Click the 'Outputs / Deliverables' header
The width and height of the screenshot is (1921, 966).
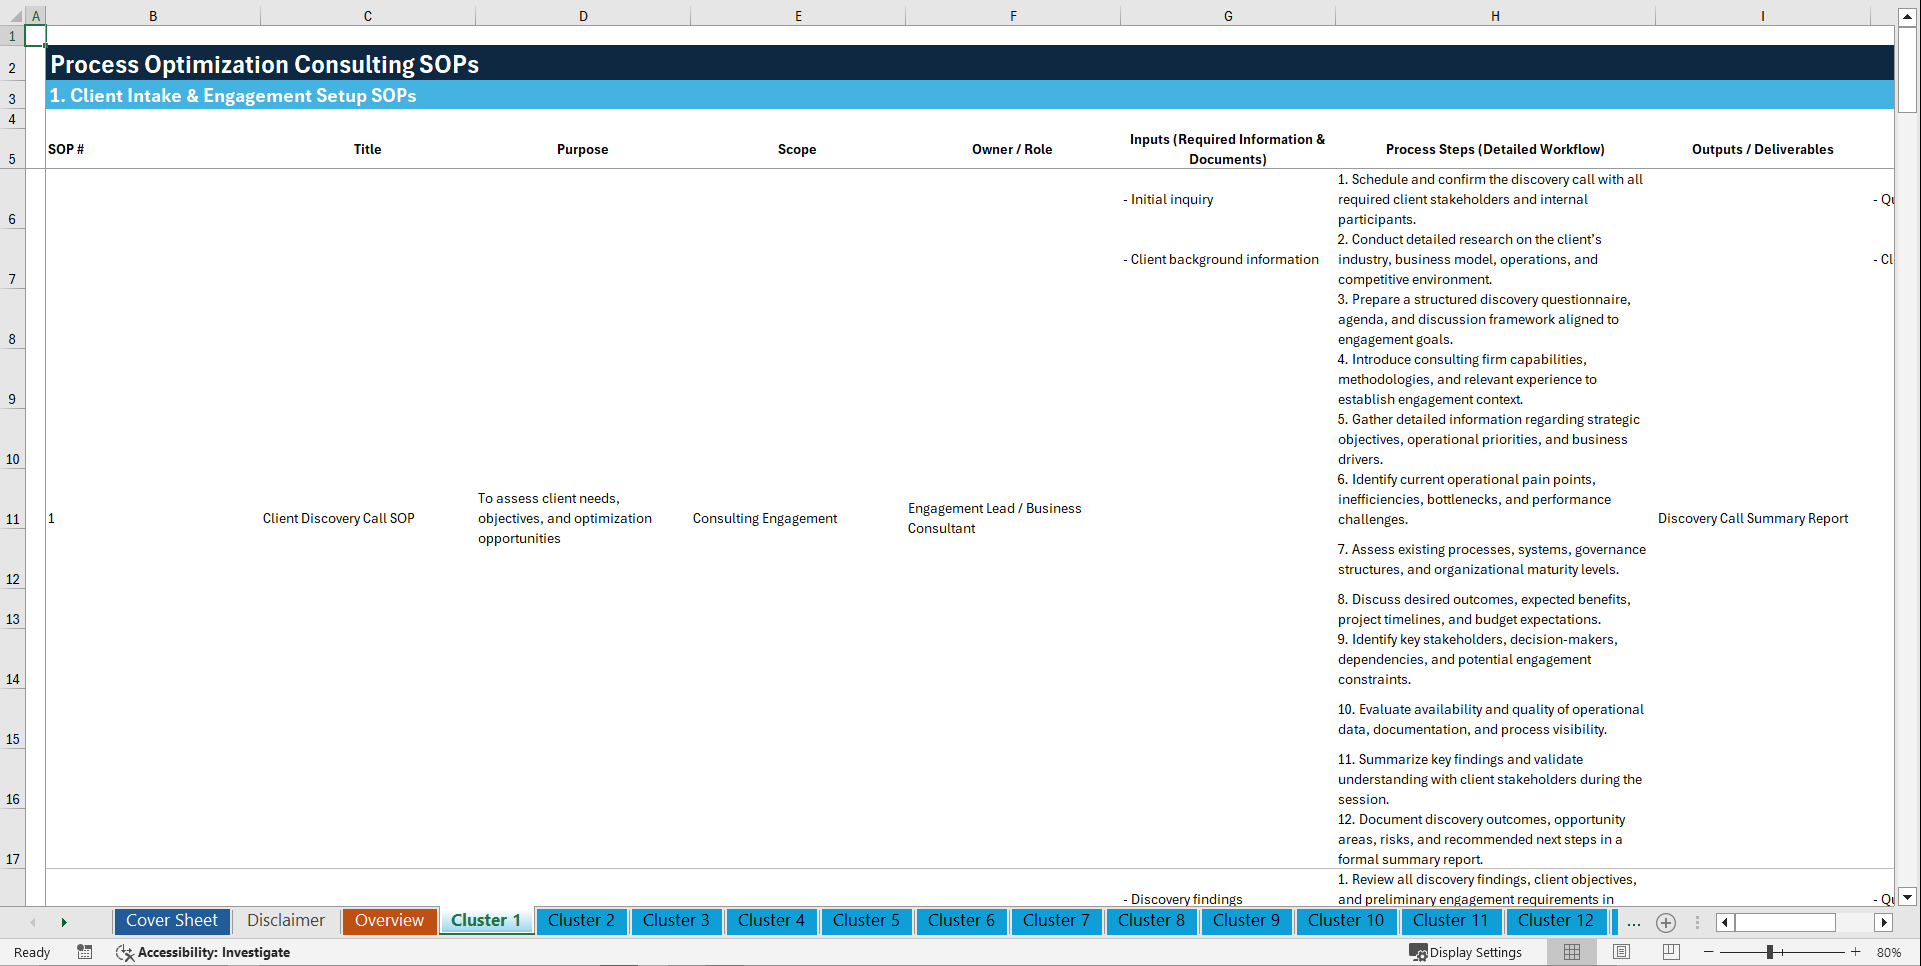1763,149
